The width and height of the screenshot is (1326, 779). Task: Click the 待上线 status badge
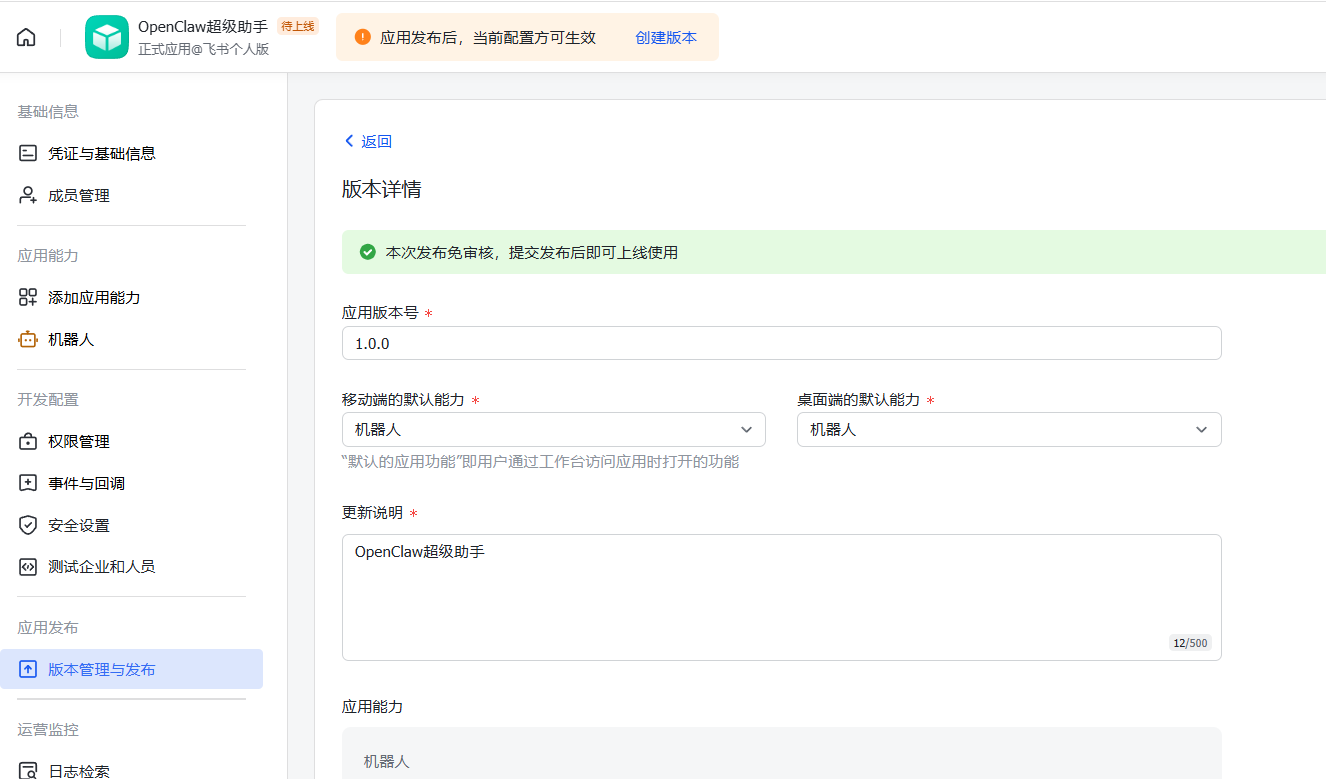(x=297, y=27)
